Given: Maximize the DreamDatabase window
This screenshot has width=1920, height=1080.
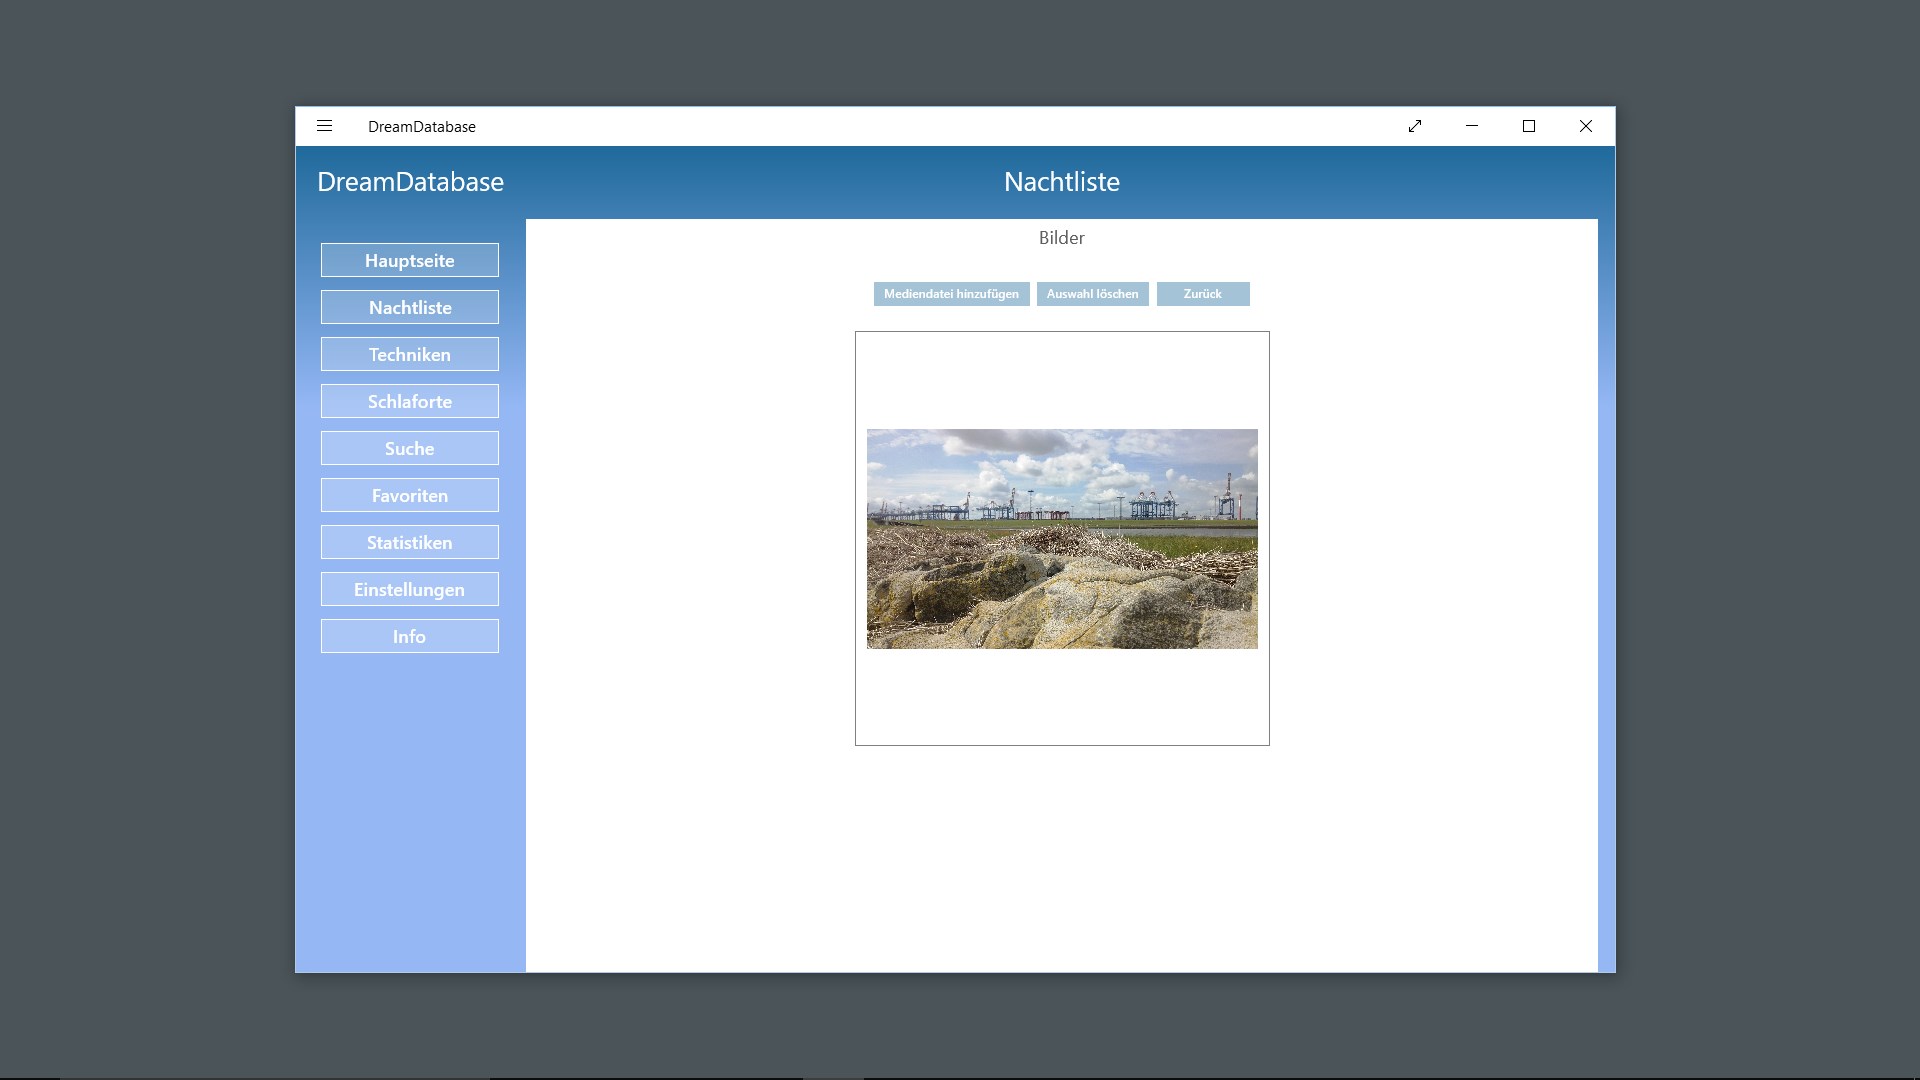Looking at the screenshot, I should pos(1529,126).
